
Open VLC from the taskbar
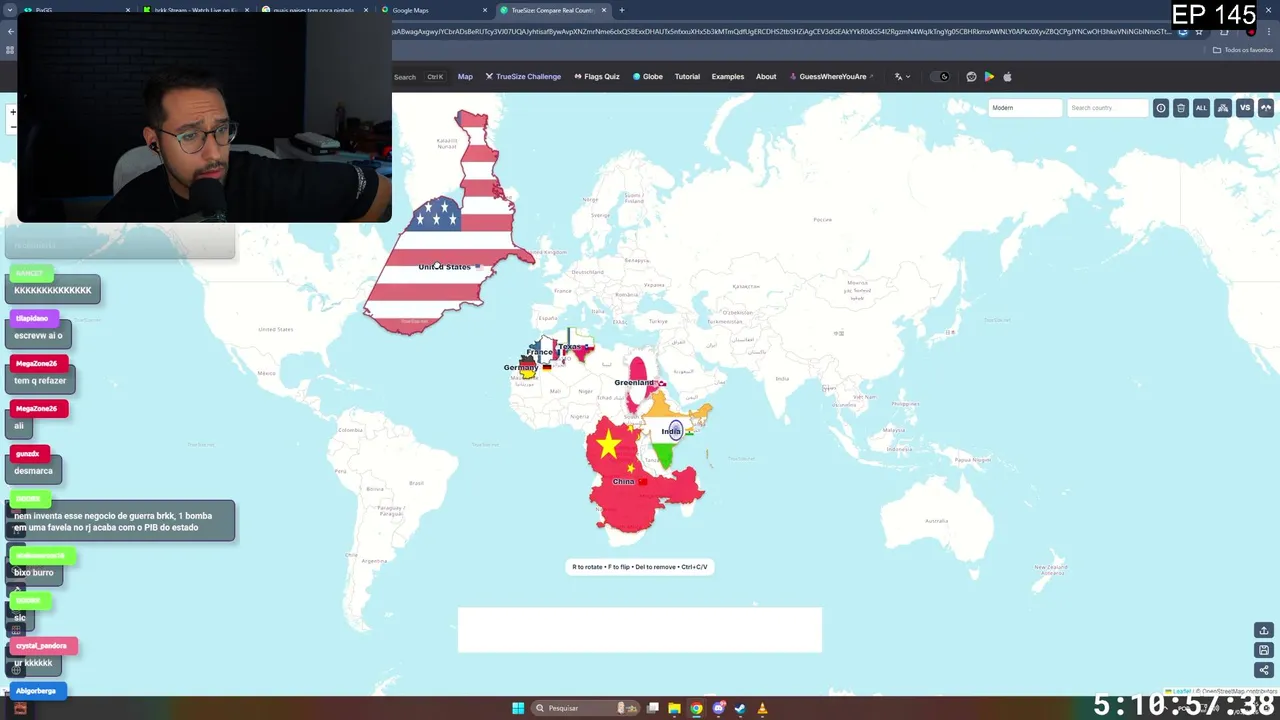762,708
